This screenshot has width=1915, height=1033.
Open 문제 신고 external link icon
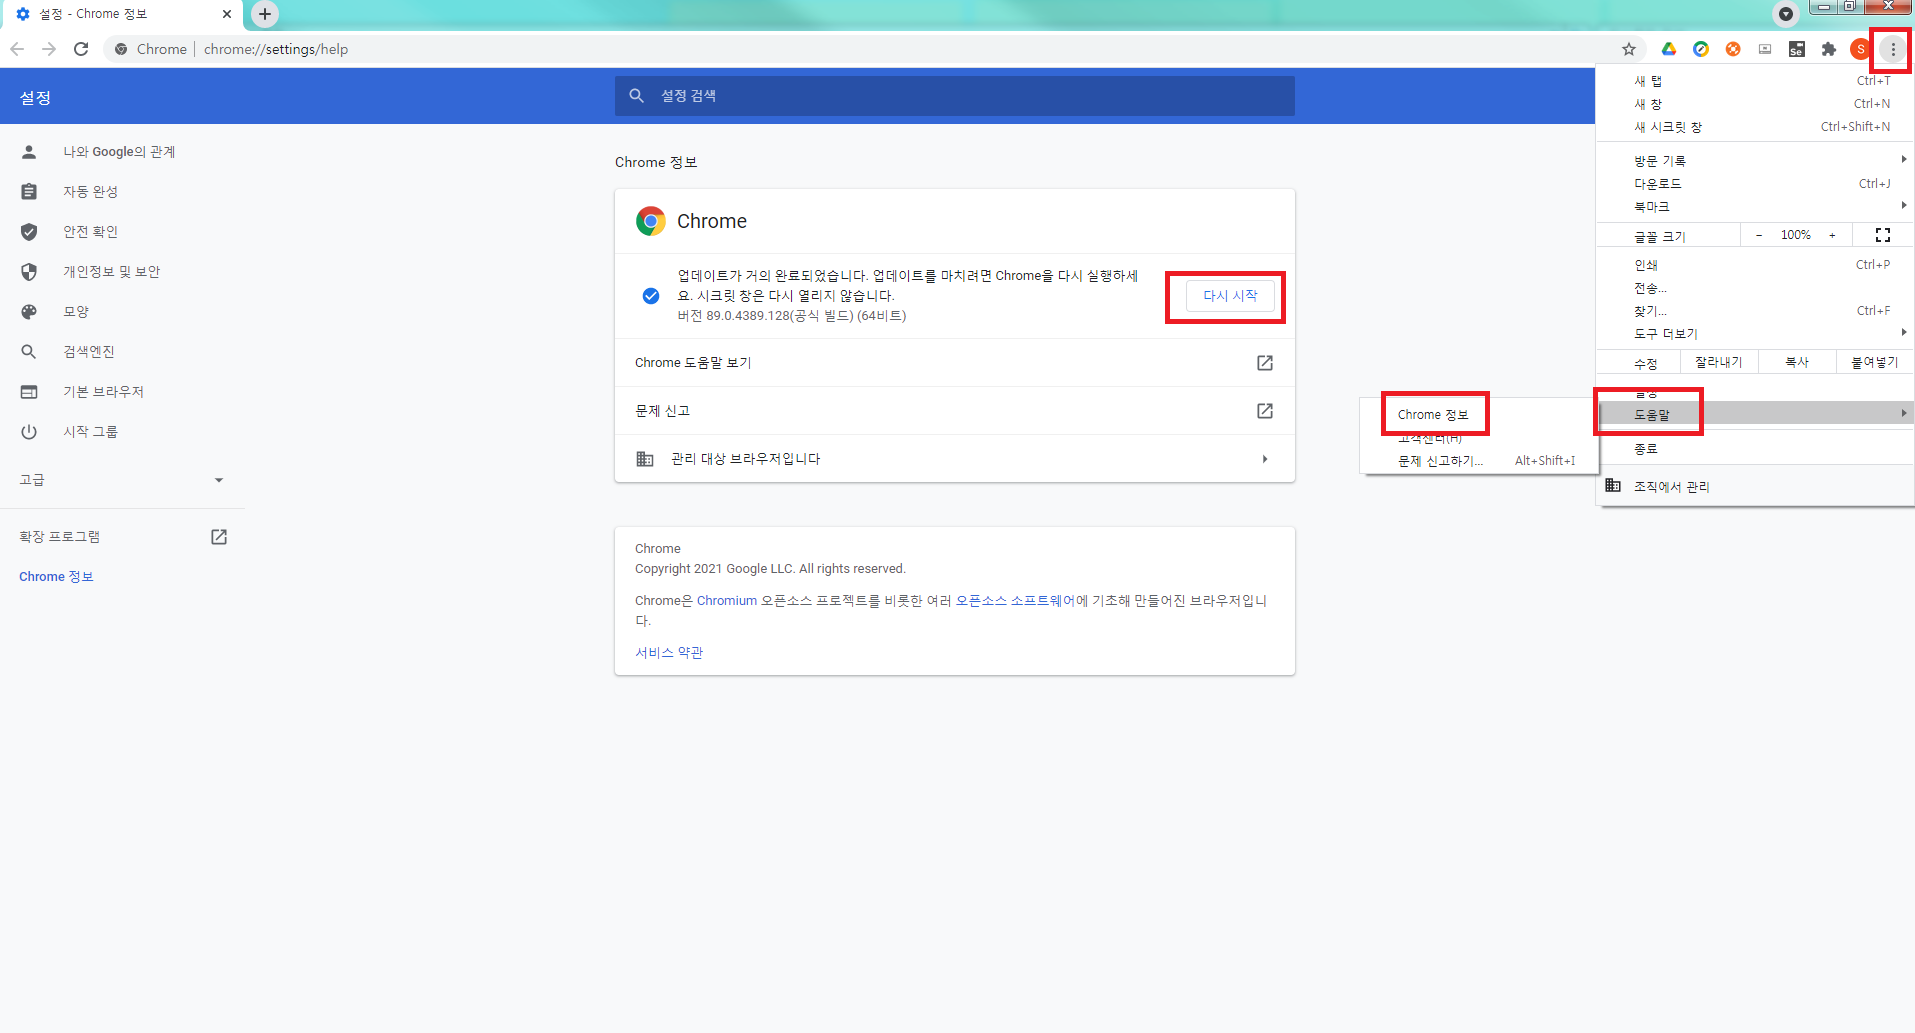1265,411
